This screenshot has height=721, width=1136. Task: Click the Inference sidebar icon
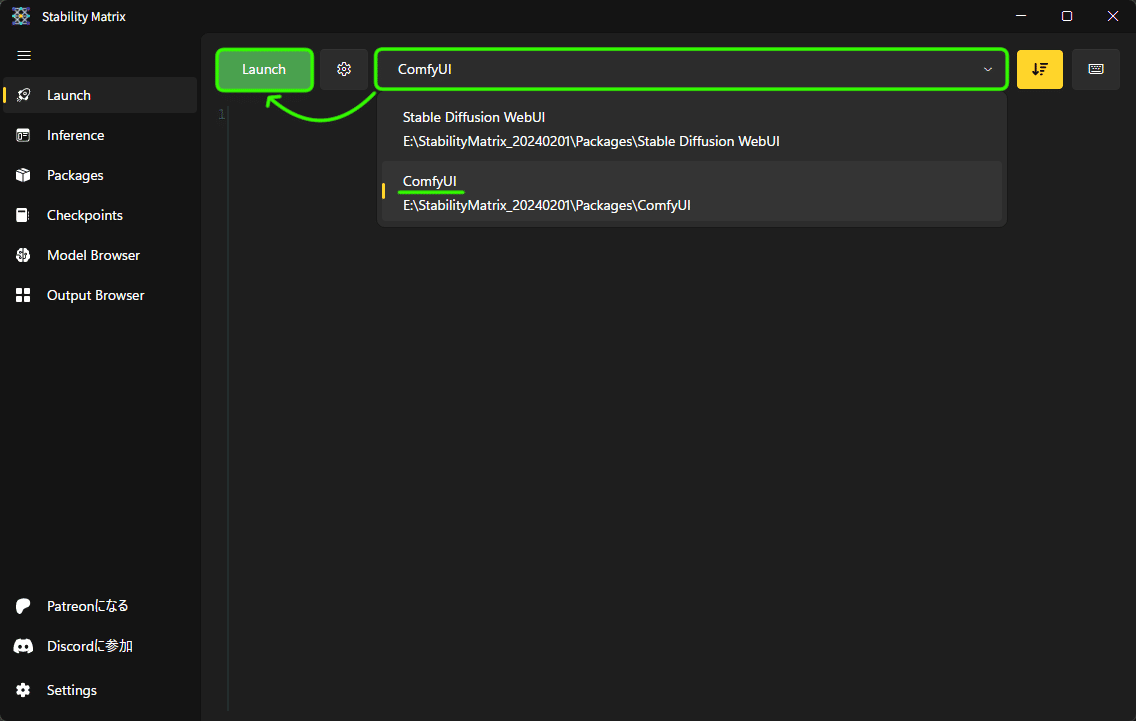[x=23, y=136]
